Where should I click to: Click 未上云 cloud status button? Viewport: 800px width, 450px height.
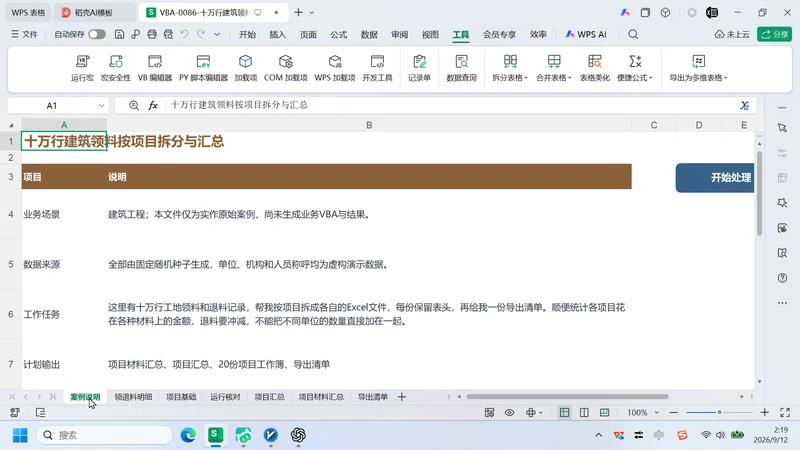click(x=732, y=34)
